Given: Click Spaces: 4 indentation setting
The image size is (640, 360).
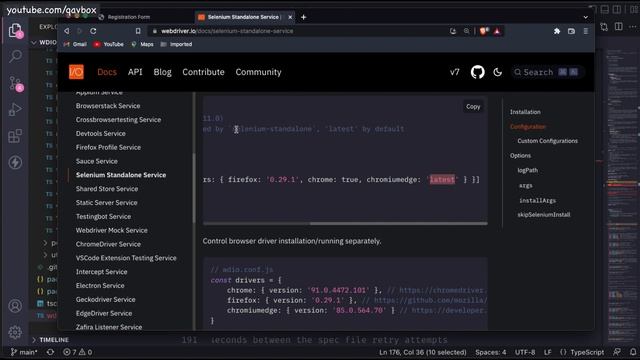Looking at the screenshot, I should (491, 352).
